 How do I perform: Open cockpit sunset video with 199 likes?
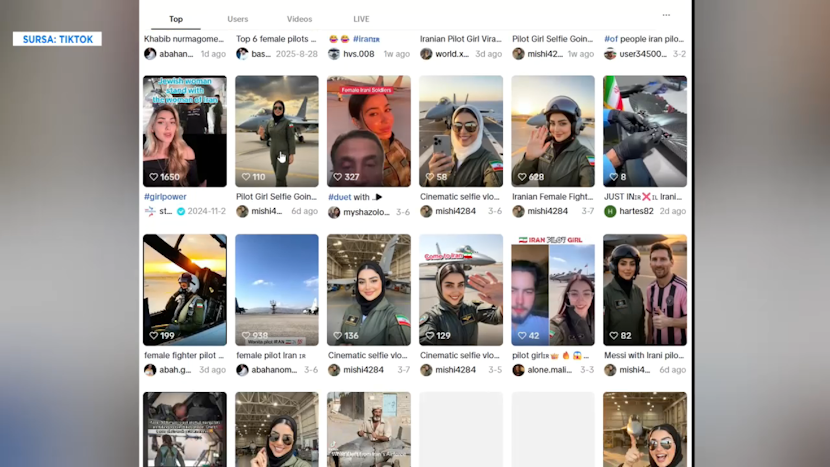pyautogui.click(x=185, y=290)
